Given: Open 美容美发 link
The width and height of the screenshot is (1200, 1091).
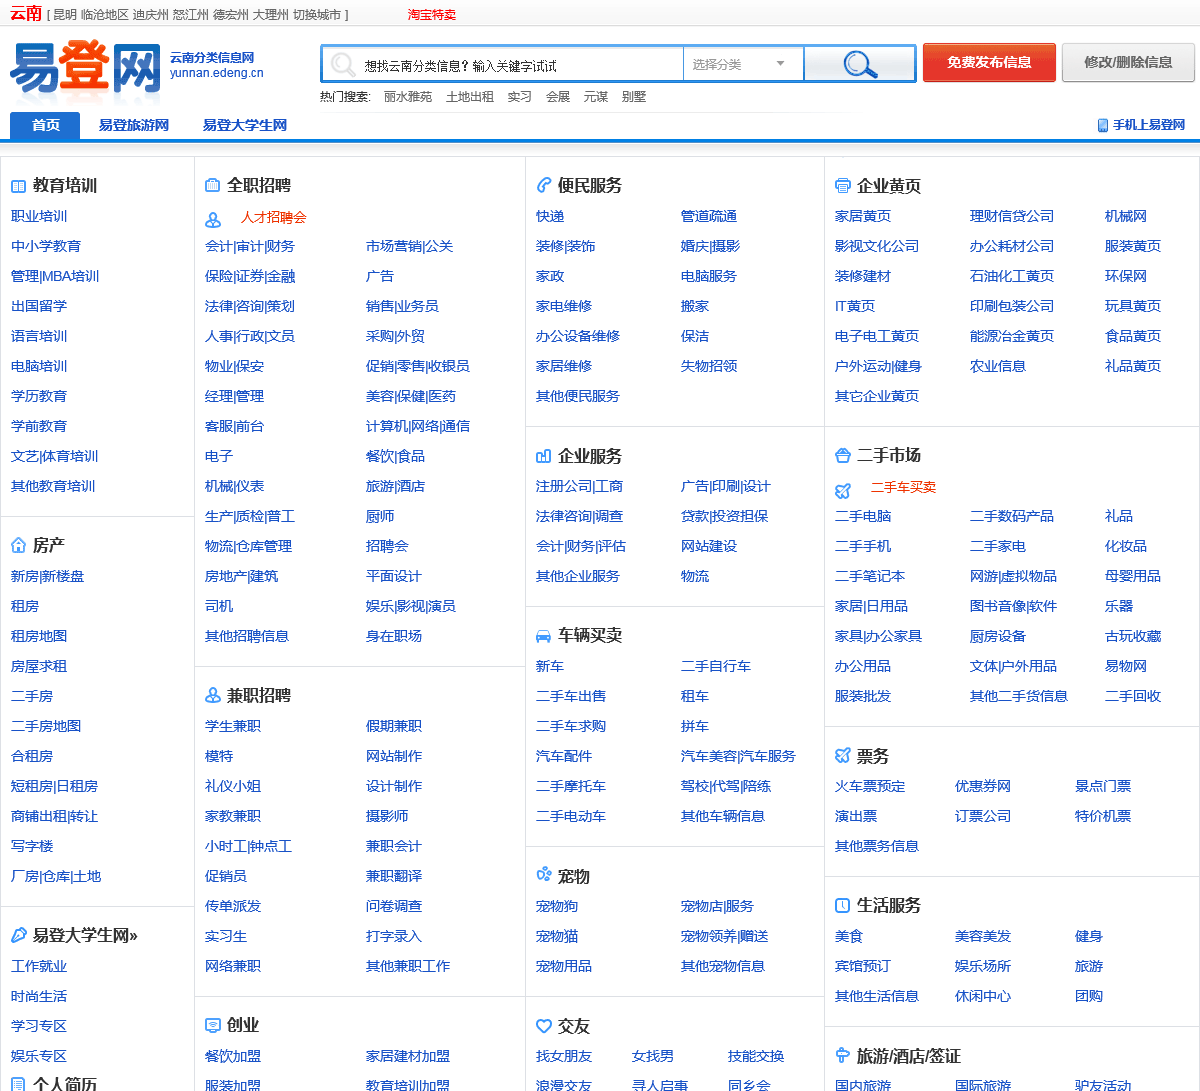Looking at the screenshot, I should point(983,936).
